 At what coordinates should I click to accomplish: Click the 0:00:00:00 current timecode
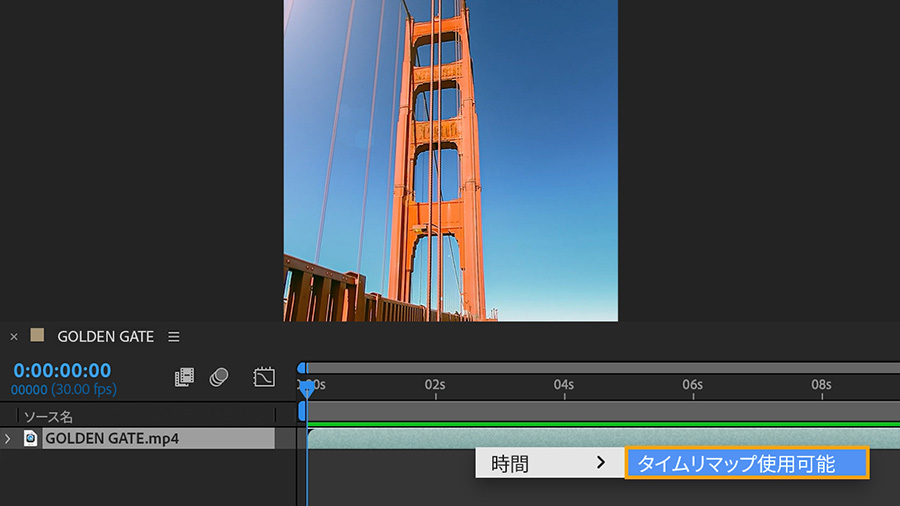pyautogui.click(x=62, y=371)
